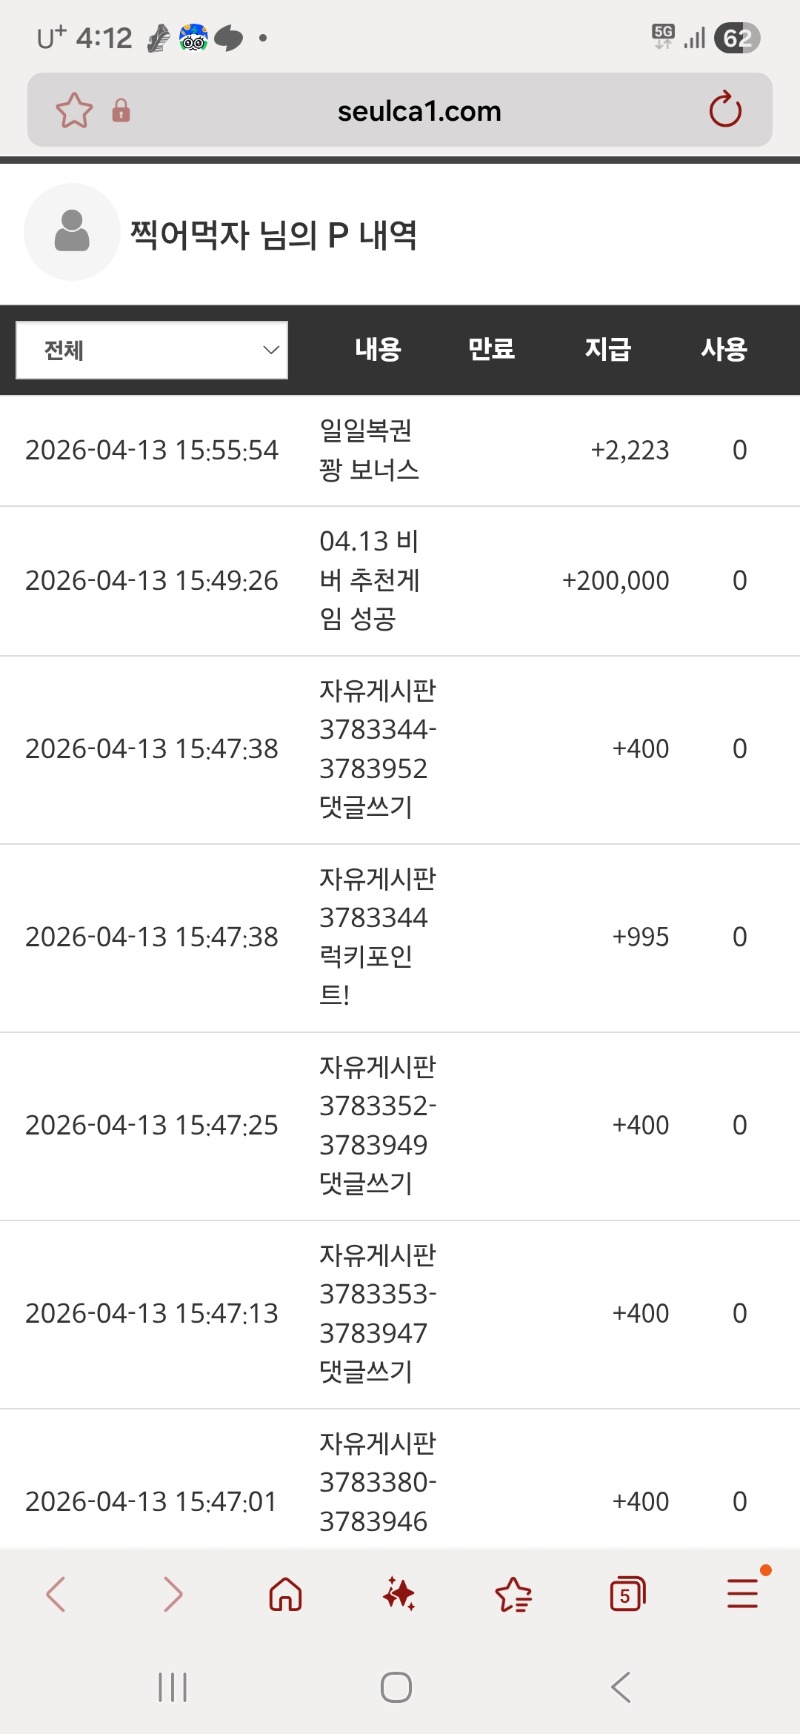The width and height of the screenshot is (800, 1734).
Task: Open browser home page icon
Action: 286,1594
